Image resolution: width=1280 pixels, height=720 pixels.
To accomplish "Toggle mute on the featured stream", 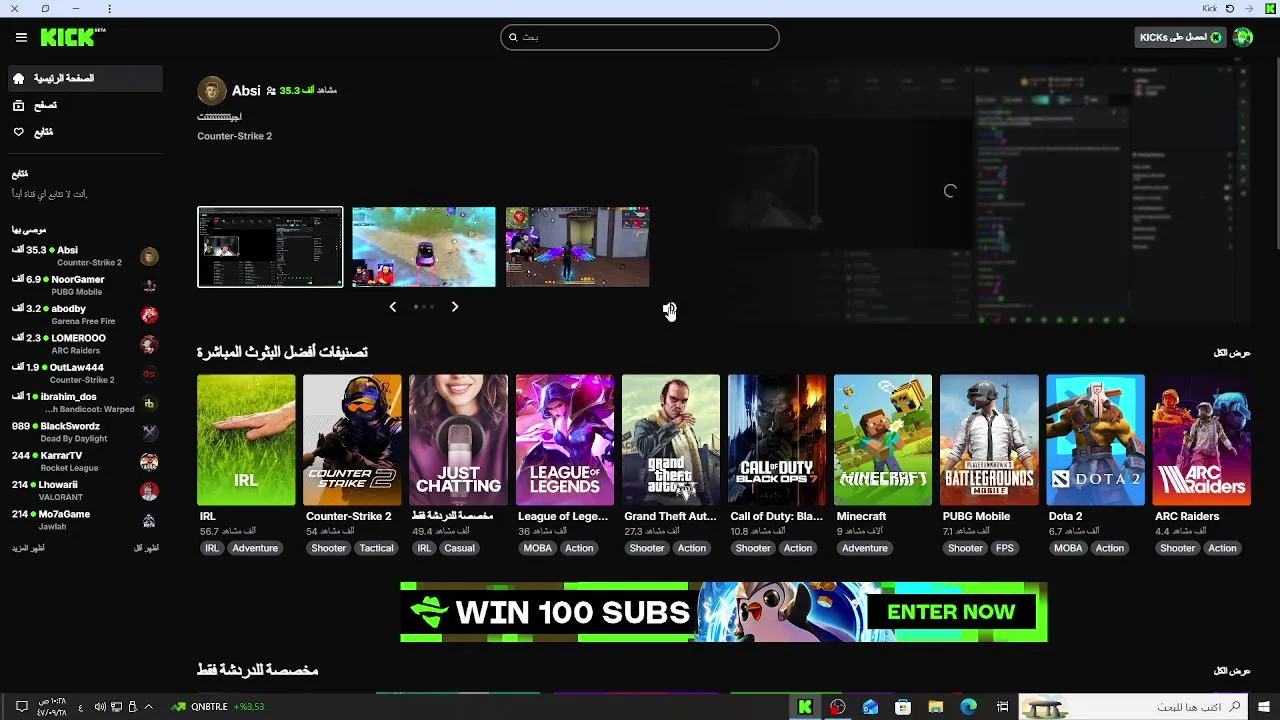I will point(669,310).
